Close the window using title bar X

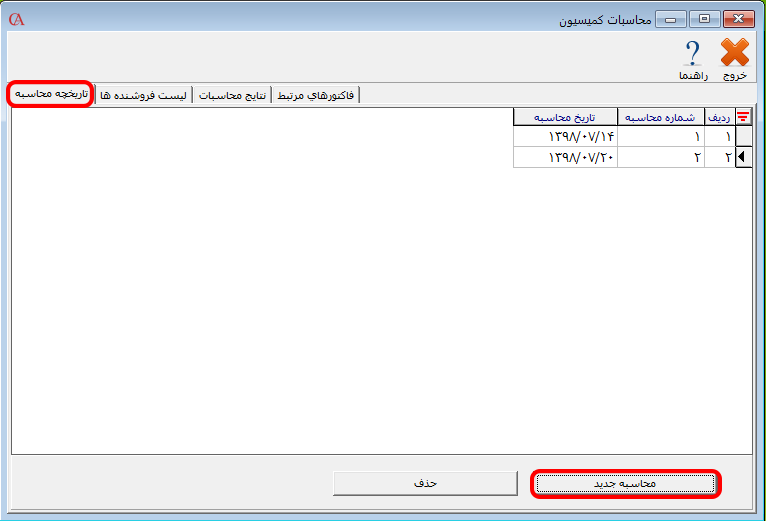coord(737,19)
